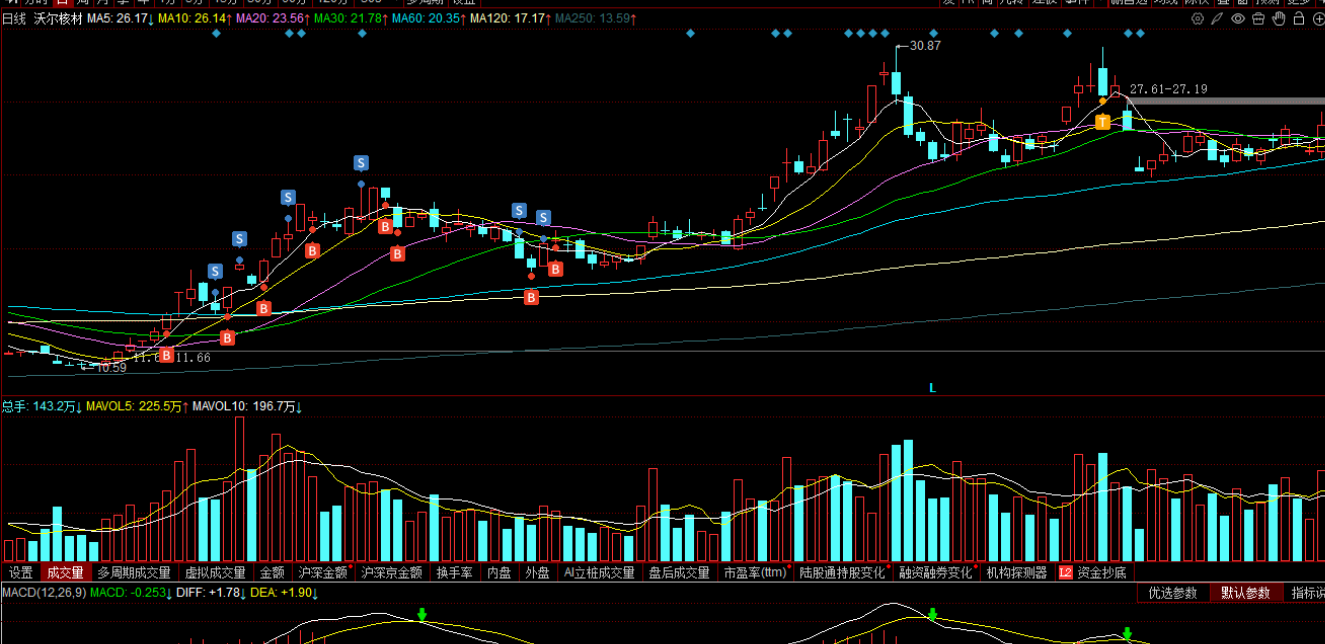The width and height of the screenshot is (1325, 644).
Task: Select the hand pan tool icon
Action: pos(1279,19)
